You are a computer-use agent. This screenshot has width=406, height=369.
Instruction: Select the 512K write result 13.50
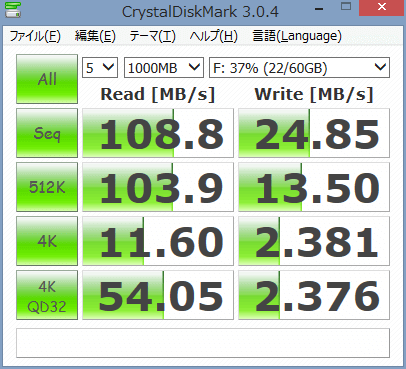pos(314,187)
